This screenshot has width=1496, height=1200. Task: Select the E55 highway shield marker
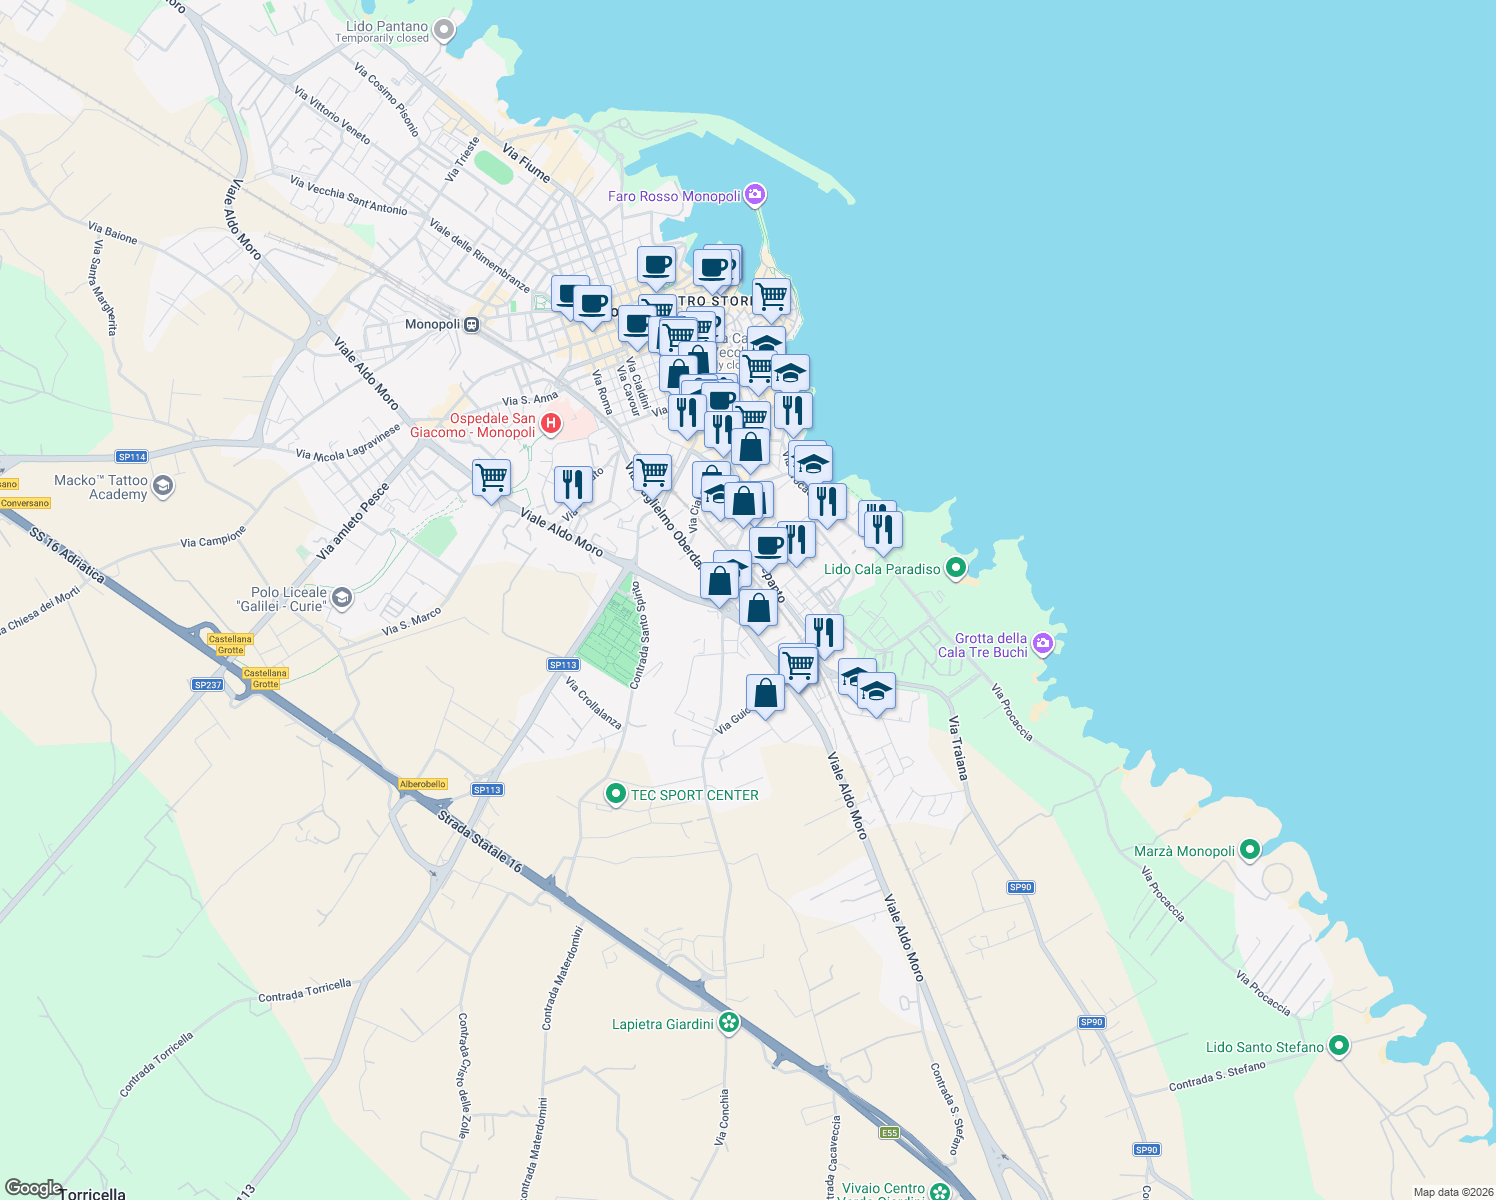pyautogui.click(x=889, y=1132)
